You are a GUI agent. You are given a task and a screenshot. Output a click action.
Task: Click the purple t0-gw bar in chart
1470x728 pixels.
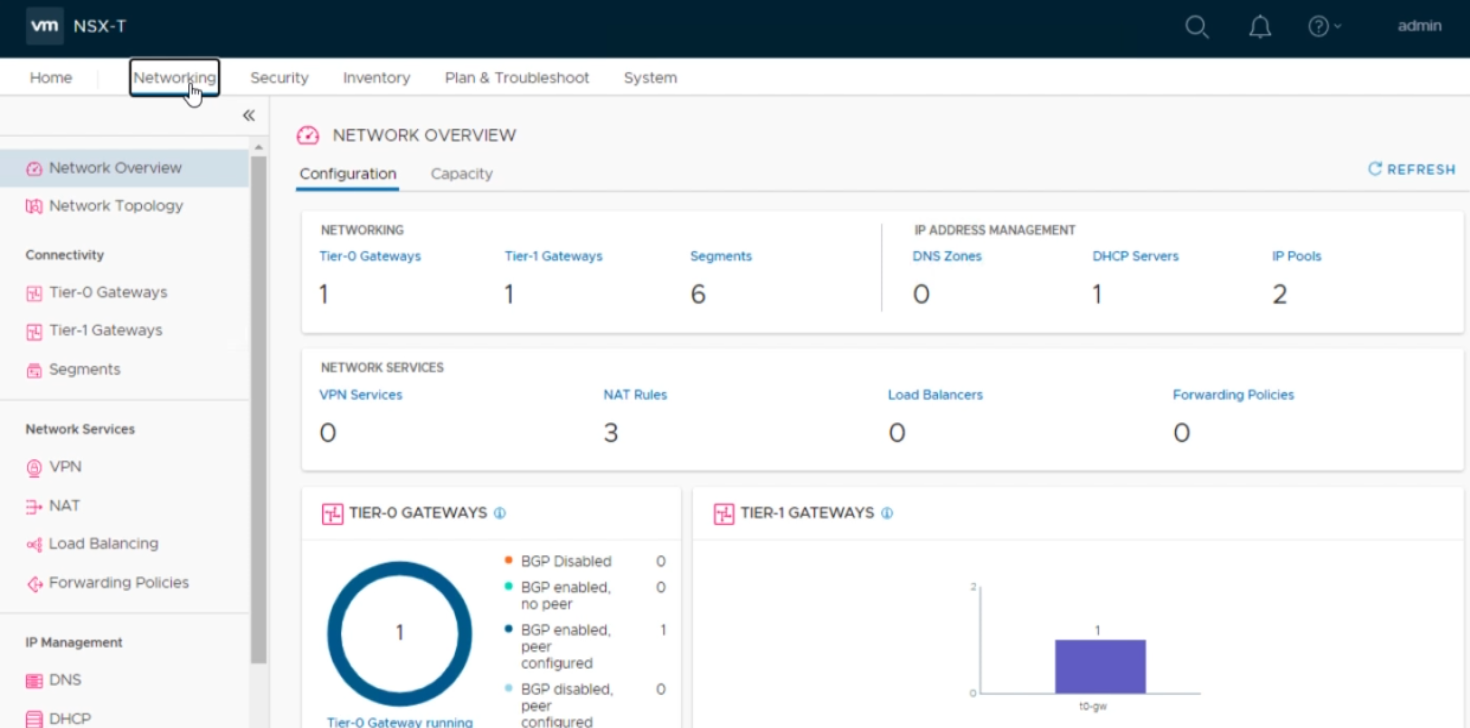[x=1099, y=666]
